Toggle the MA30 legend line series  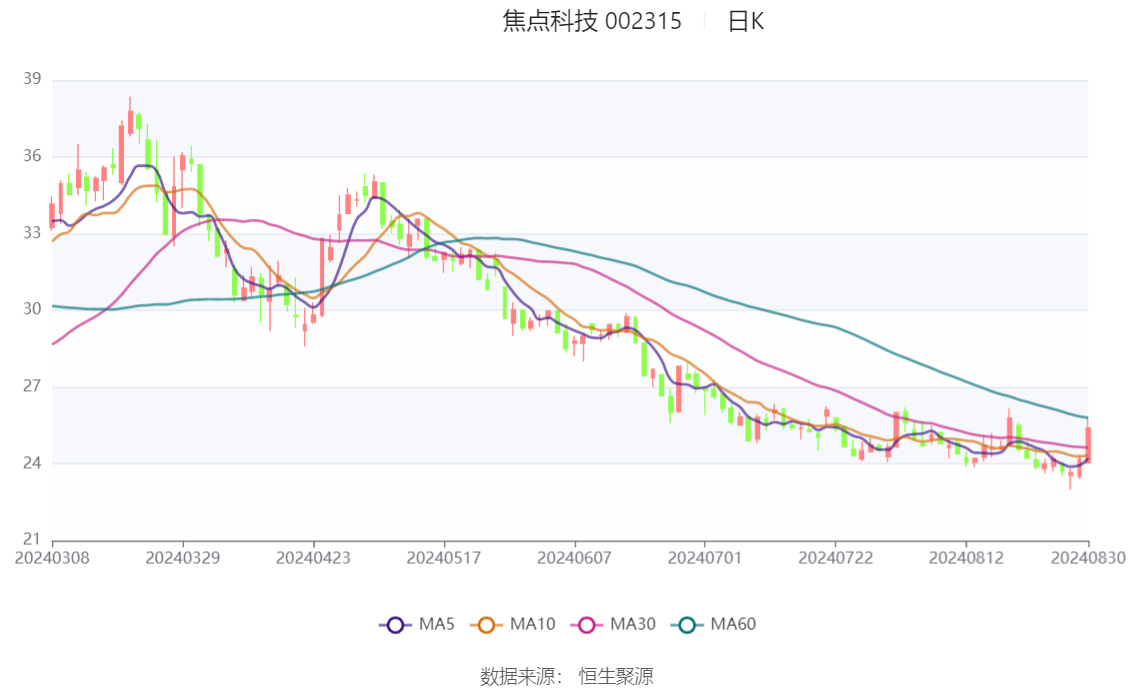coord(613,625)
